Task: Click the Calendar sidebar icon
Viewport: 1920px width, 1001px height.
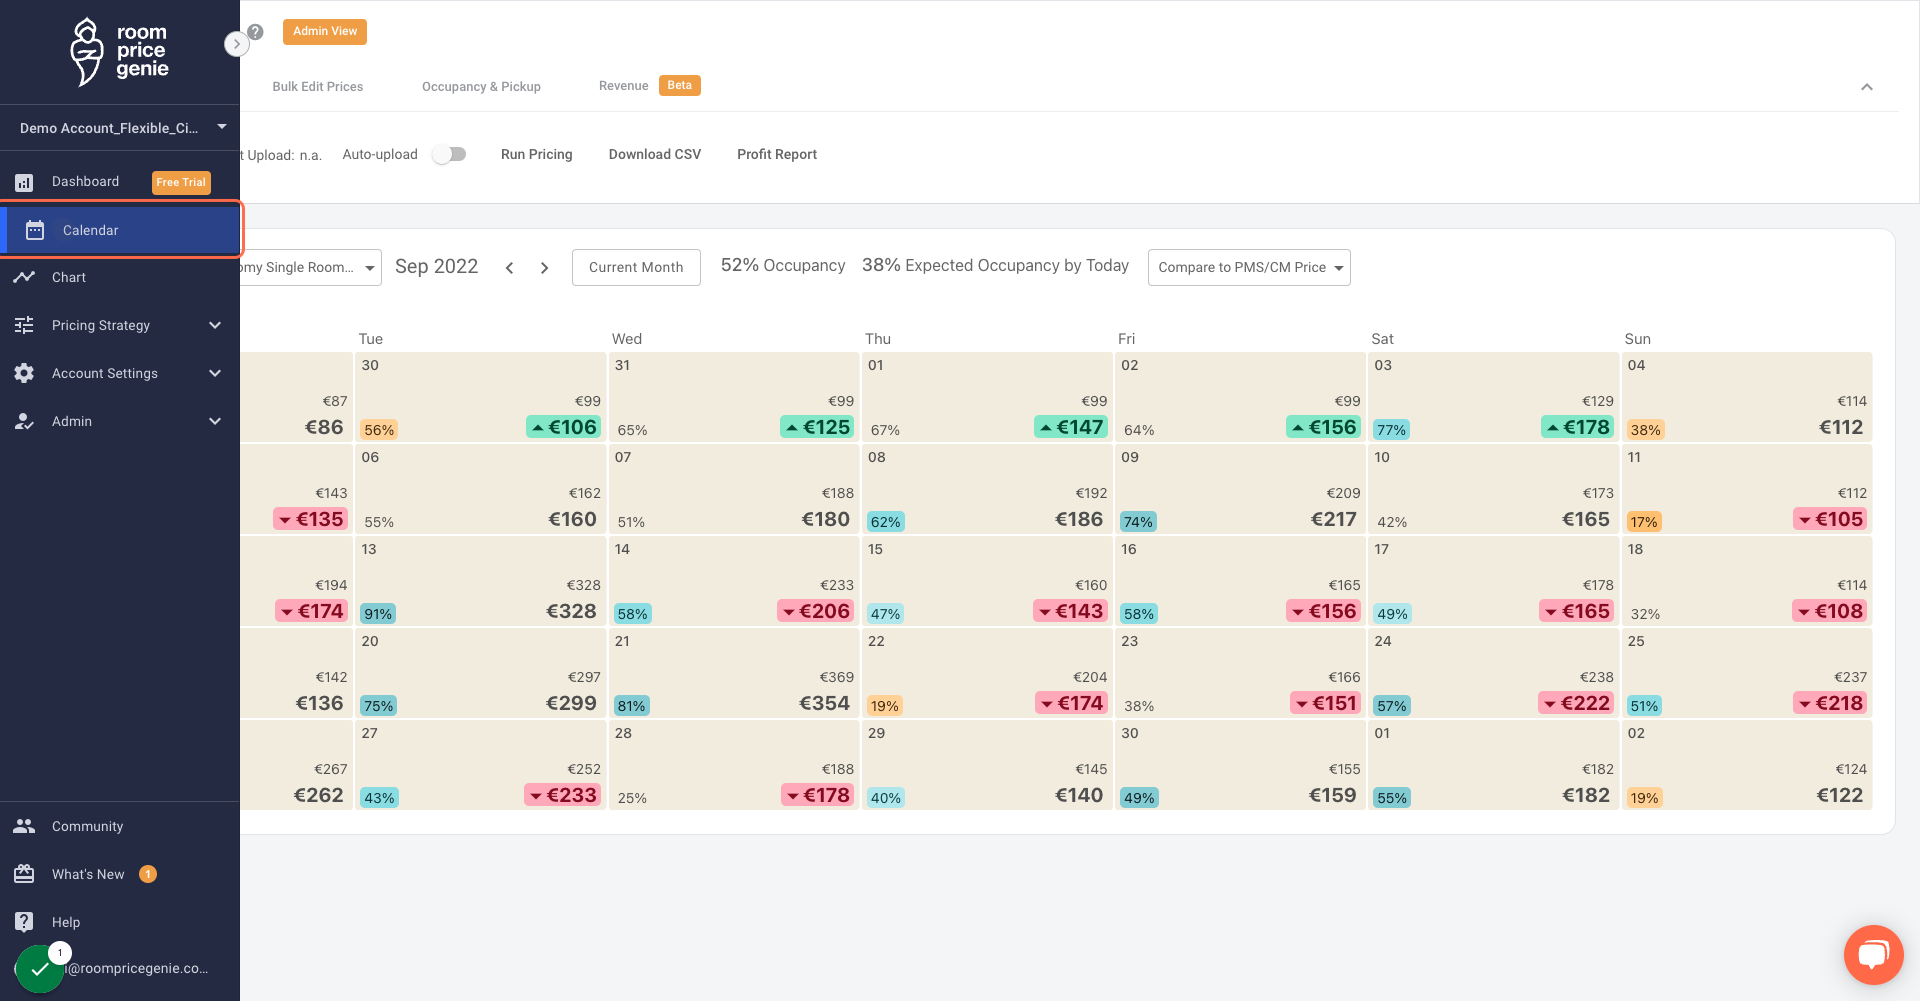Action: click(x=35, y=230)
